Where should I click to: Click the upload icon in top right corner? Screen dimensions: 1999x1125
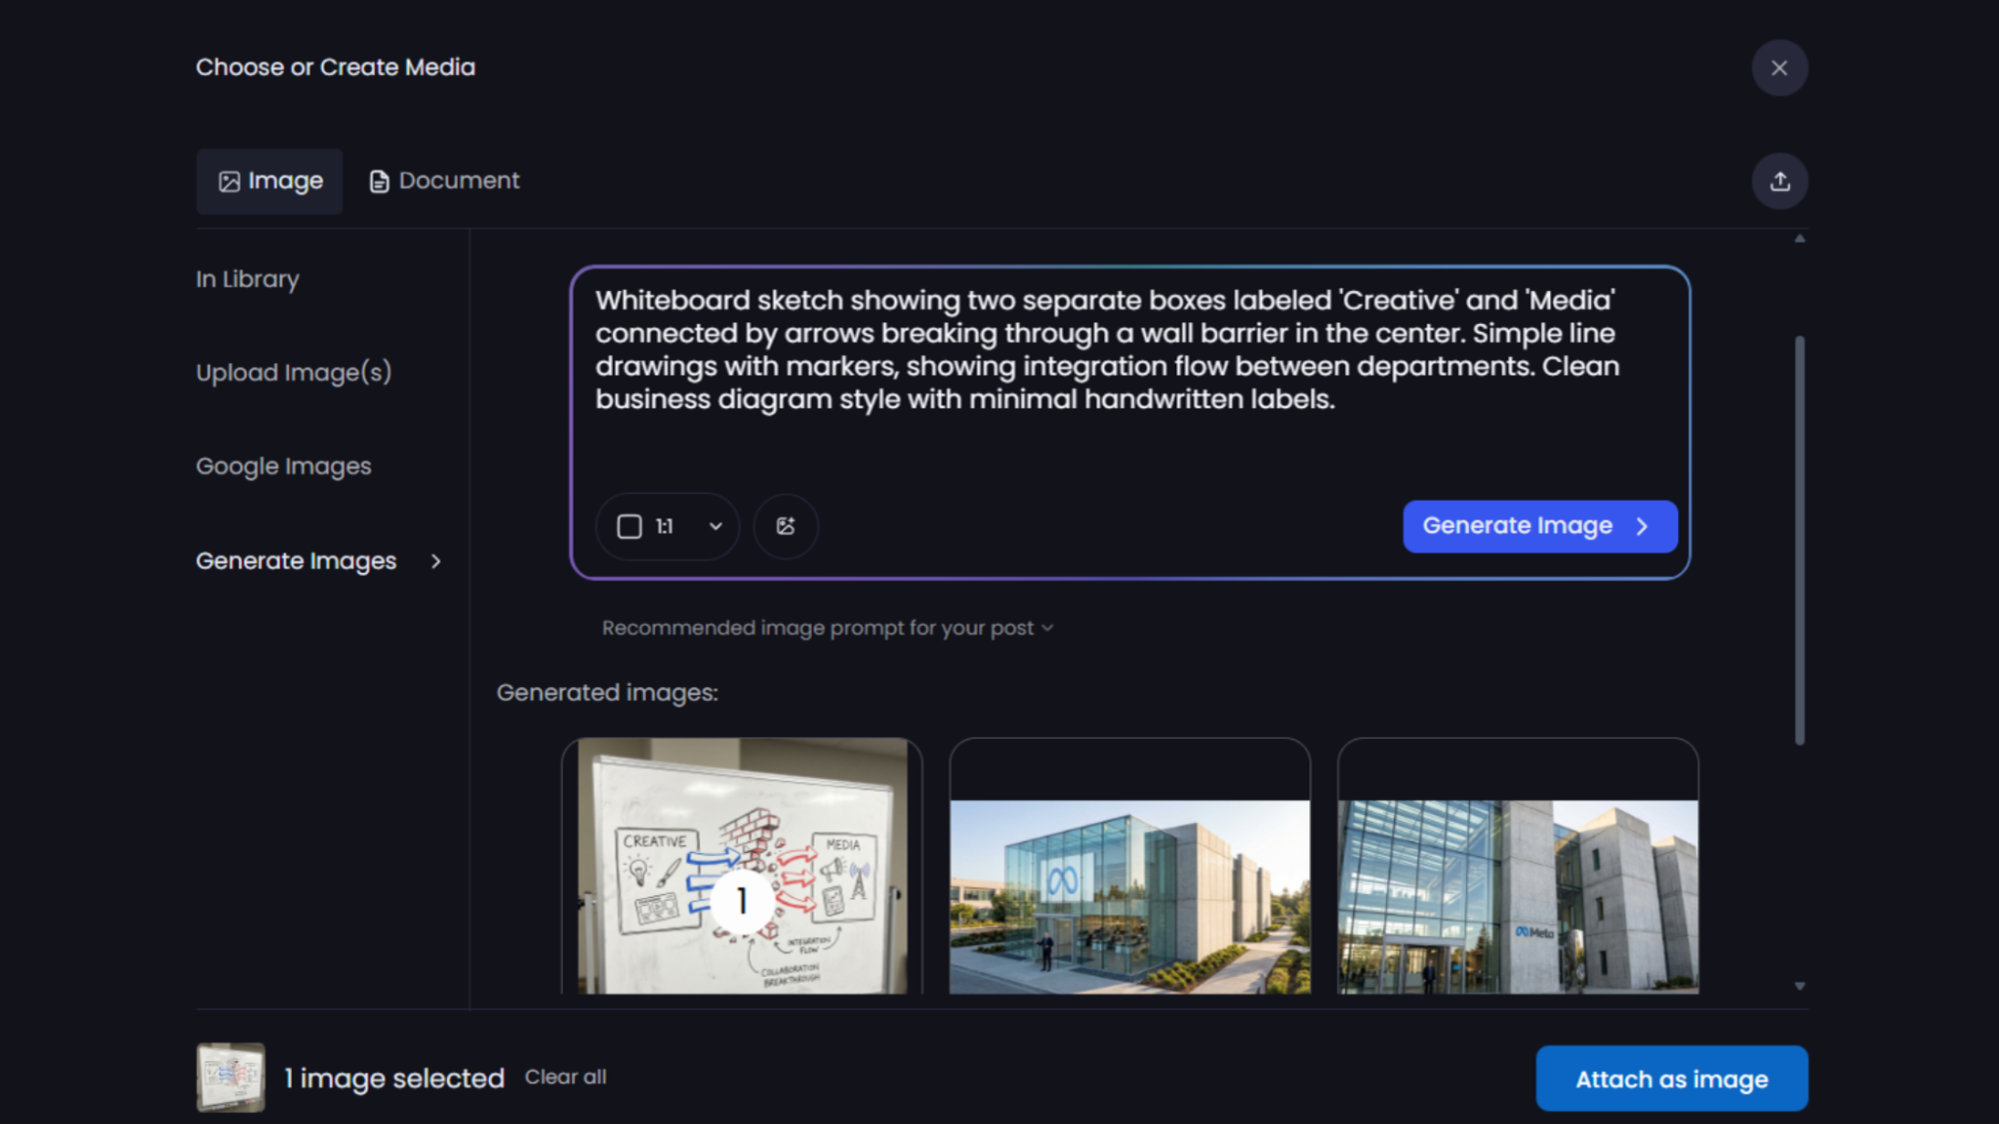(1779, 181)
